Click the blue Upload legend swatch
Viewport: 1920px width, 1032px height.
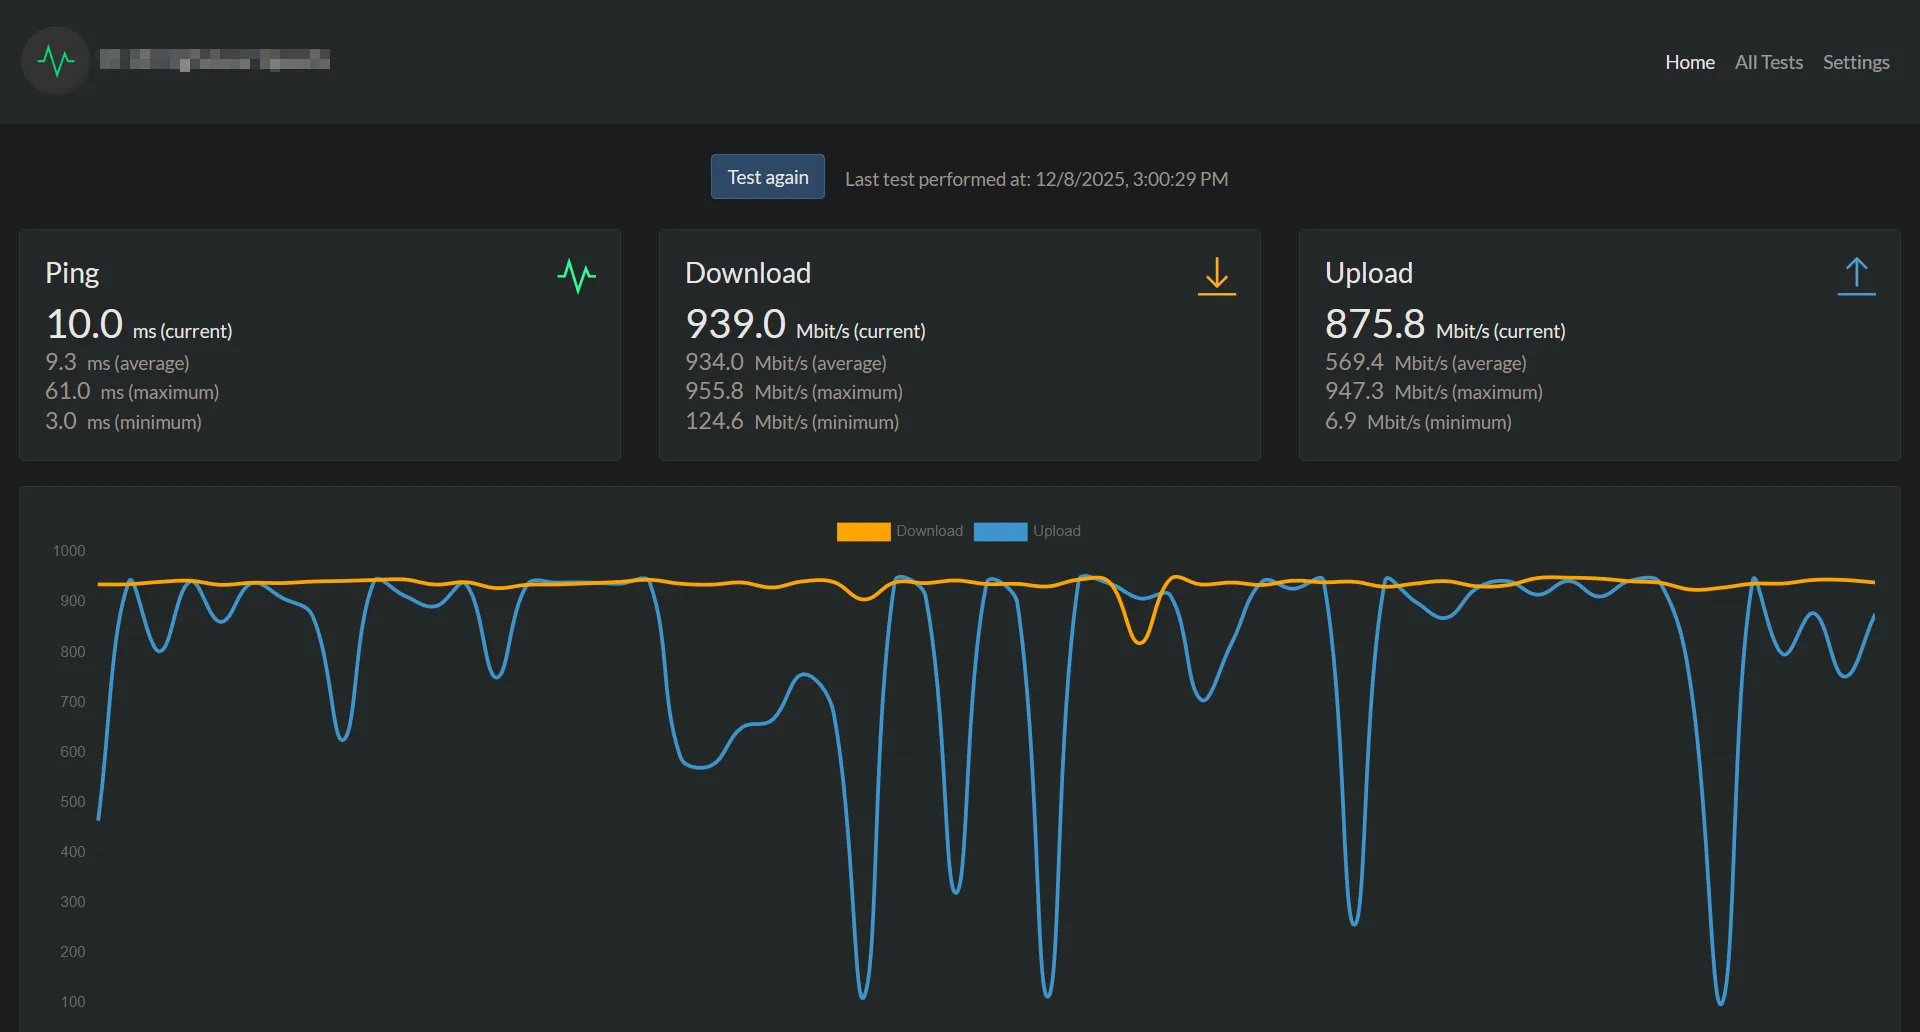[x=1000, y=531]
